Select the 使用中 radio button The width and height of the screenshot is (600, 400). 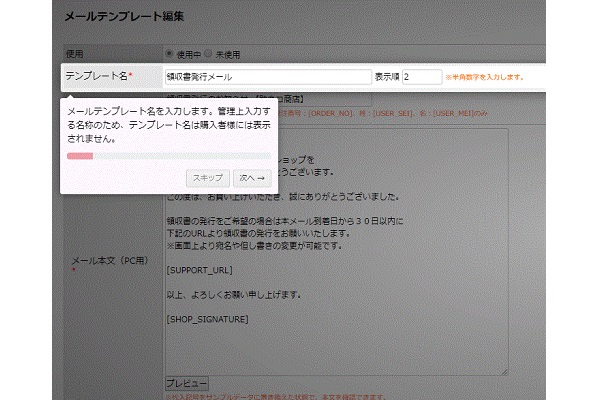[168, 53]
